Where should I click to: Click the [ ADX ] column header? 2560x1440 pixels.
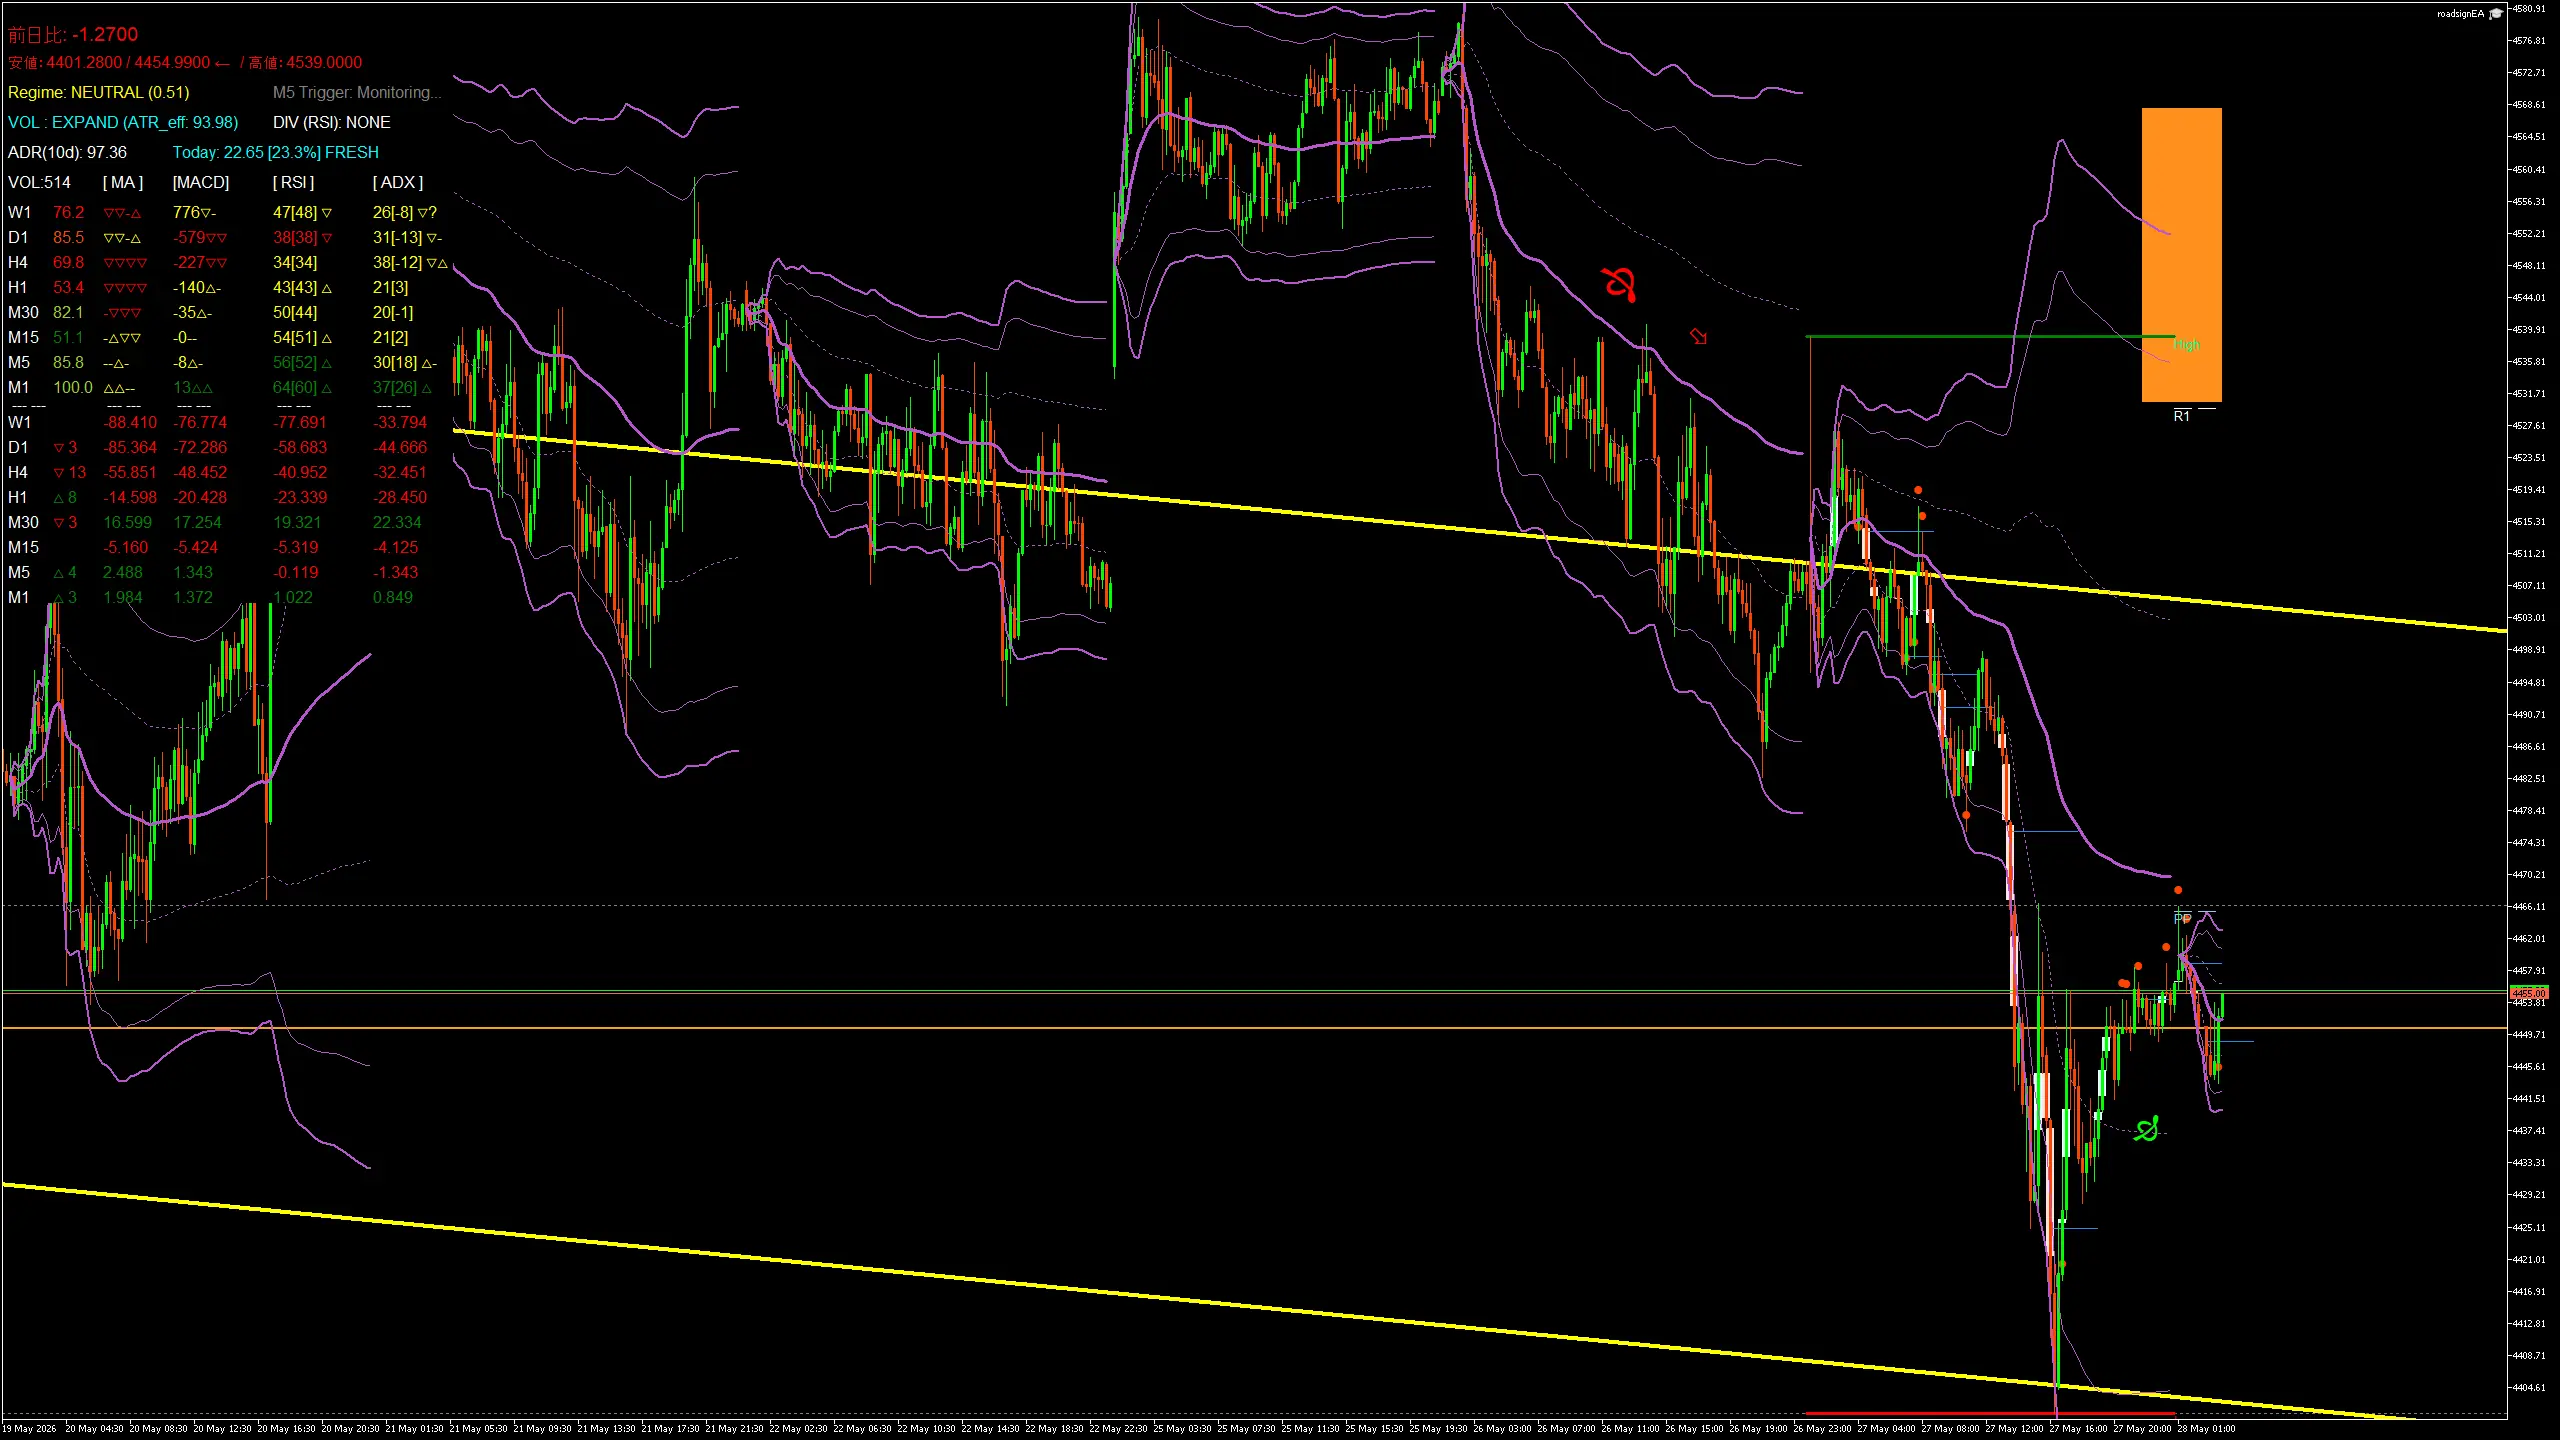click(398, 182)
